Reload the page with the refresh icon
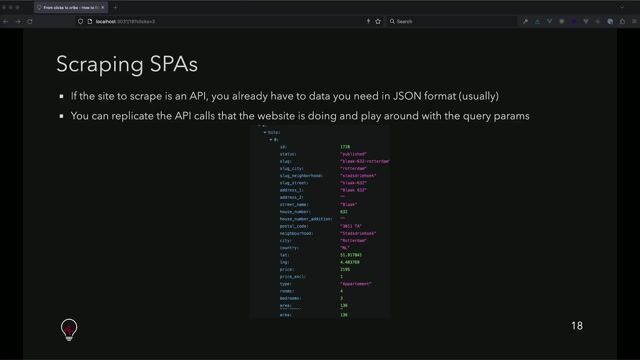Screen dimensions: 640x360 (30, 21)
